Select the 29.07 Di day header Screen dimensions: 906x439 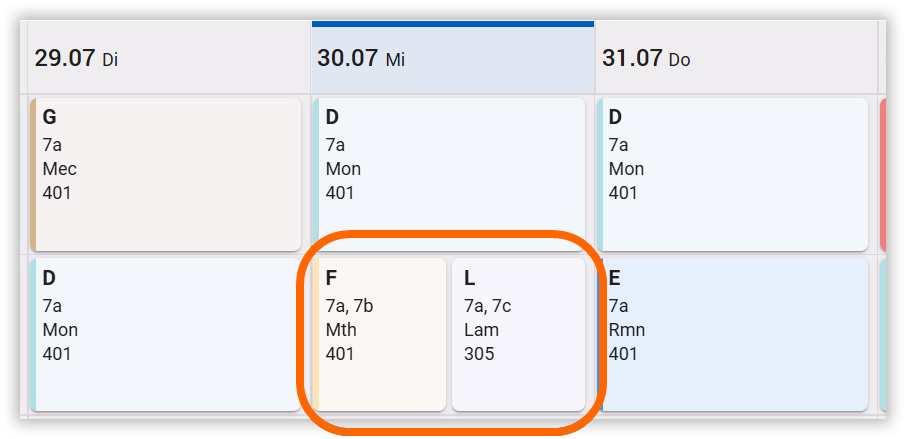click(76, 58)
